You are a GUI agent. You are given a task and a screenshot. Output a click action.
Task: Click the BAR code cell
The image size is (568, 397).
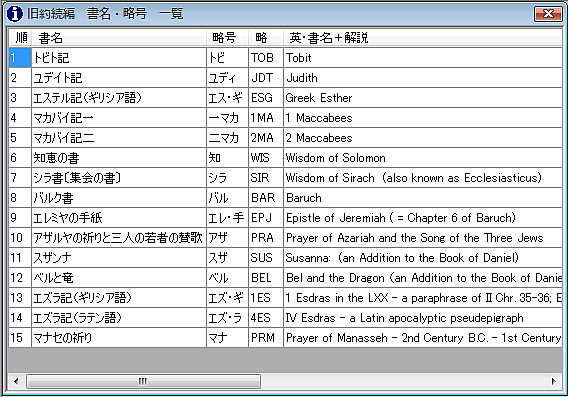tap(266, 198)
